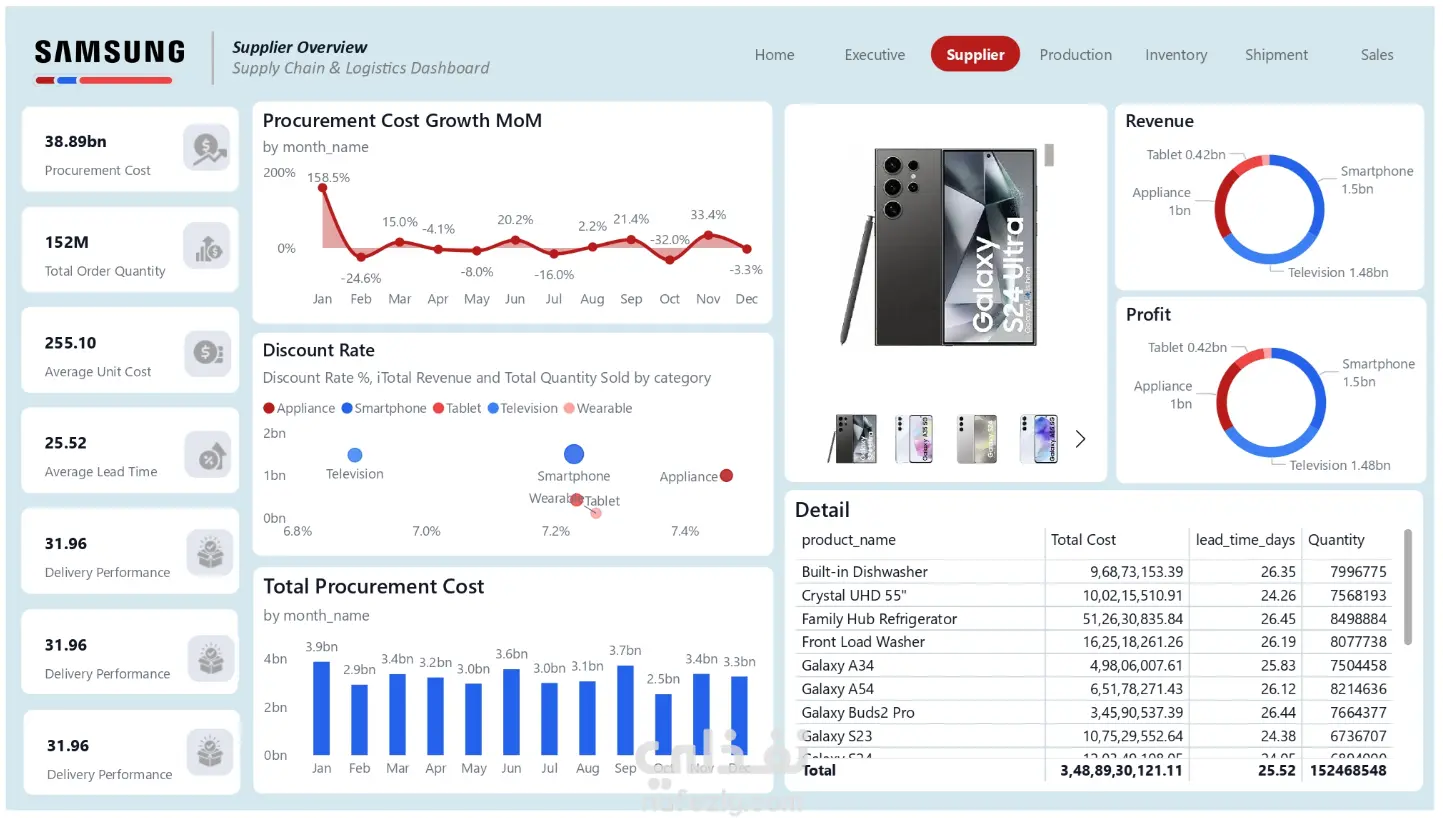
Task: Open the Sales page tab
Action: [1377, 55]
